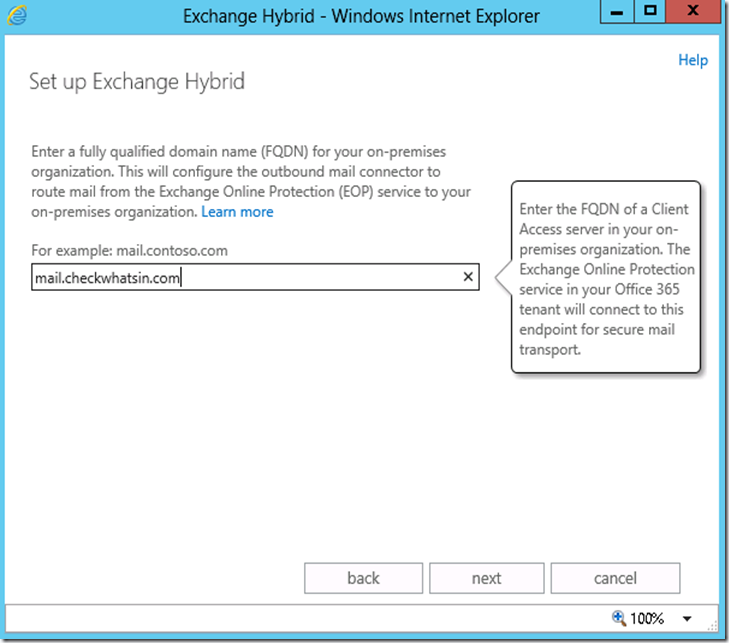Viewport: 729px width, 643px height.
Task: Open the zoom level dropdown arrow
Action: pos(687,619)
